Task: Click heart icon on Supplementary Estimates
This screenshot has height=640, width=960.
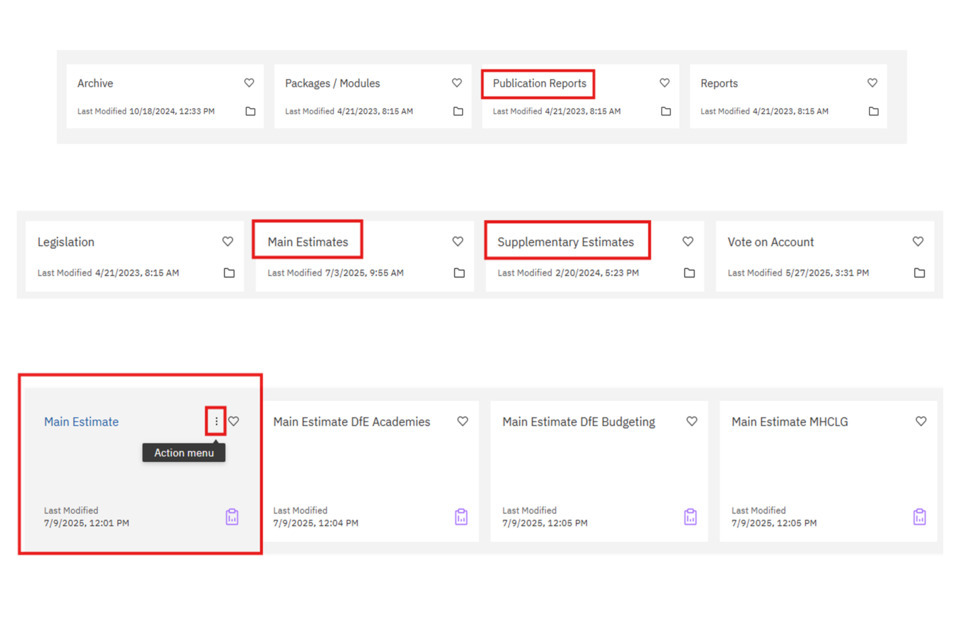Action: 687,242
